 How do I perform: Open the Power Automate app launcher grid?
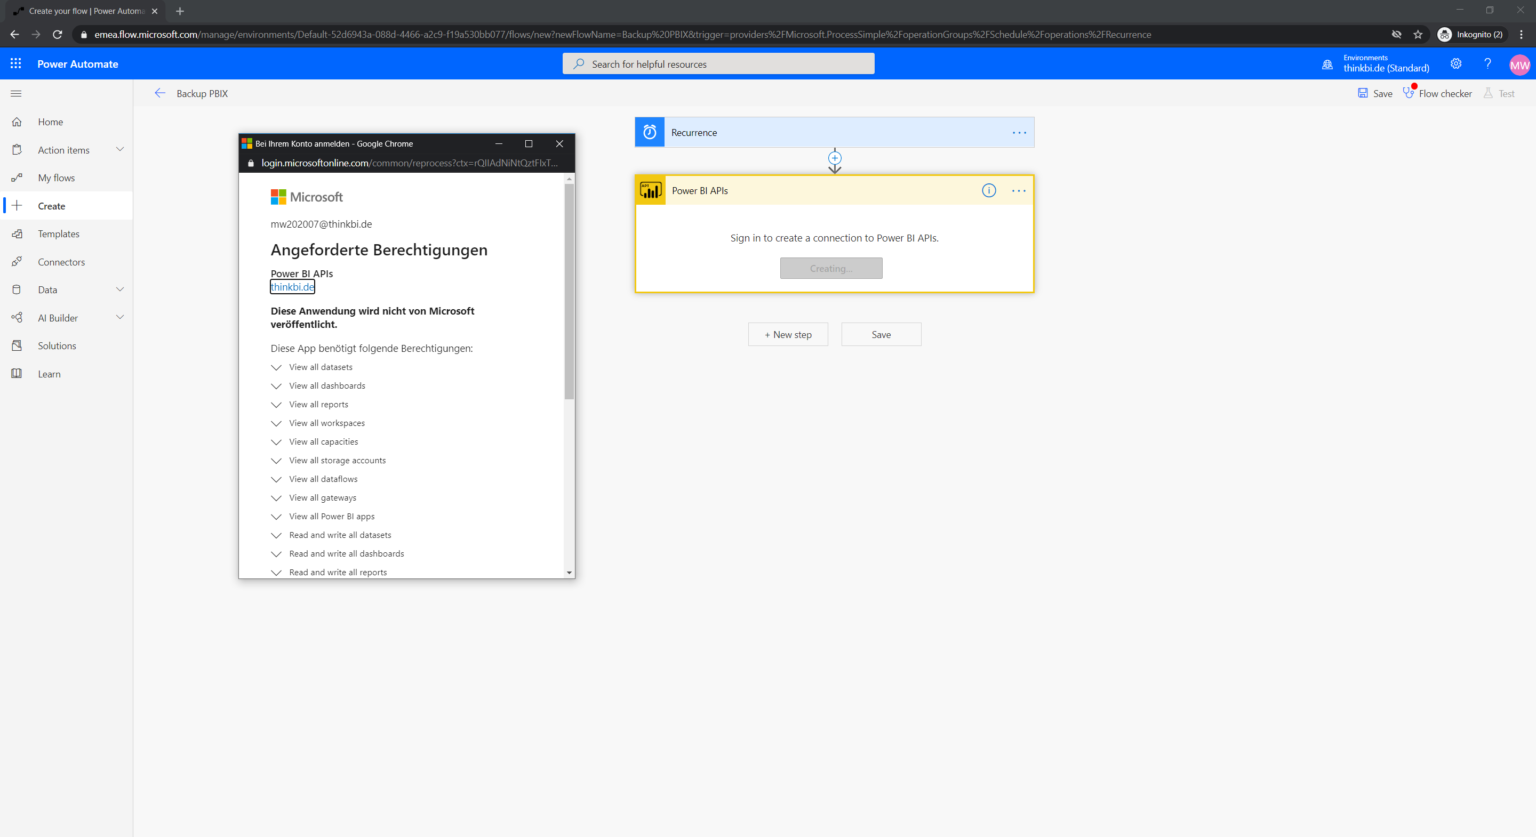[15, 63]
